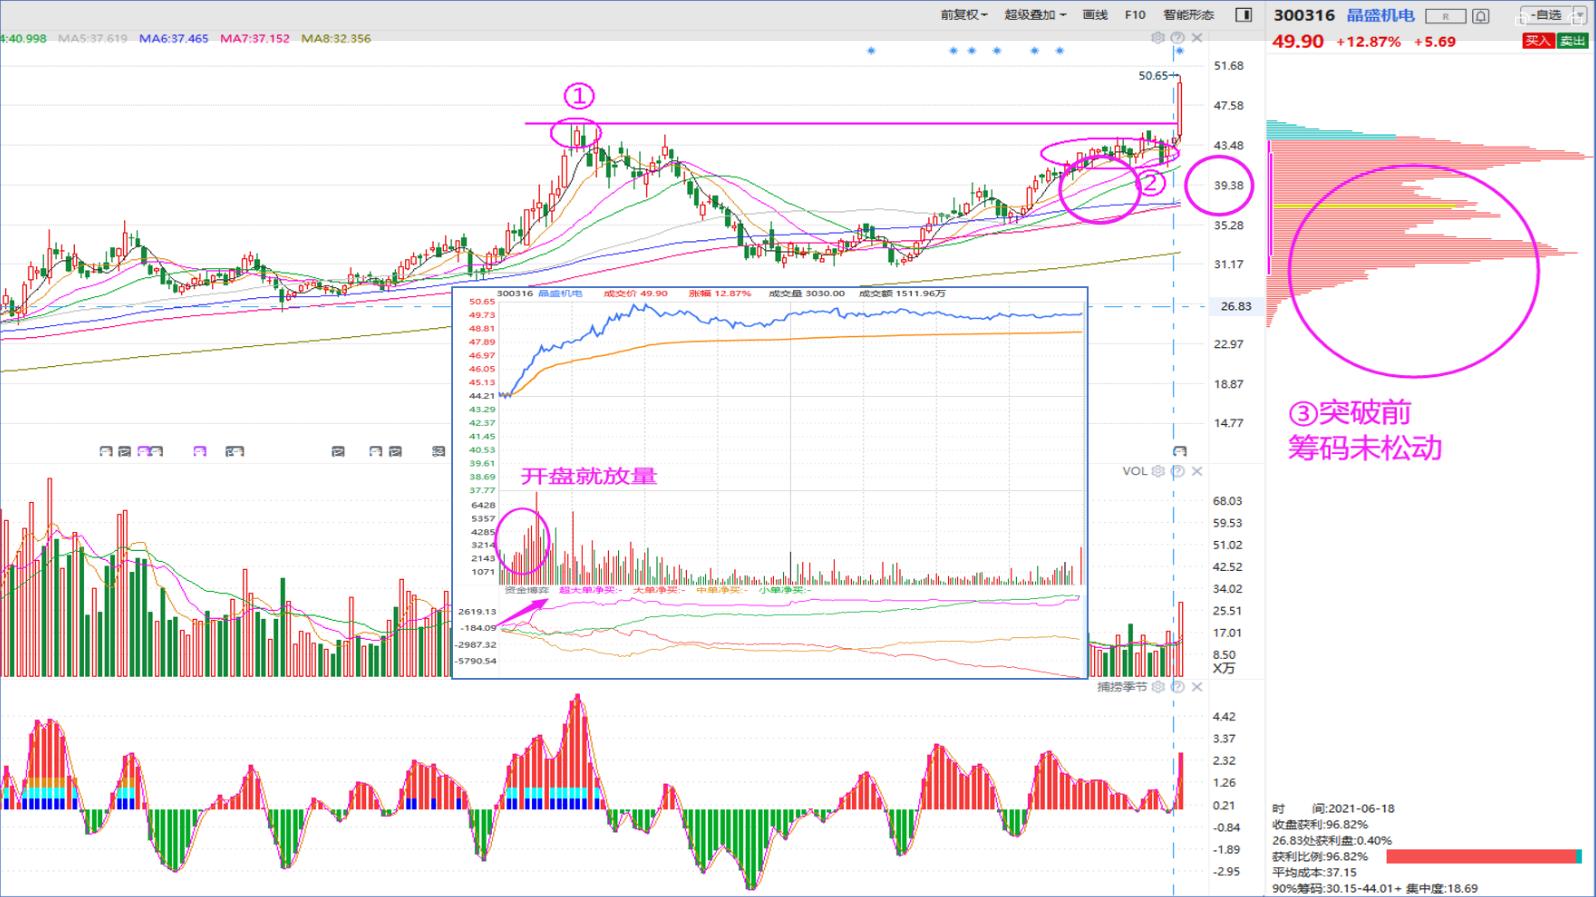
Task: Click stock code 300316
Action: pos(1304,15)
